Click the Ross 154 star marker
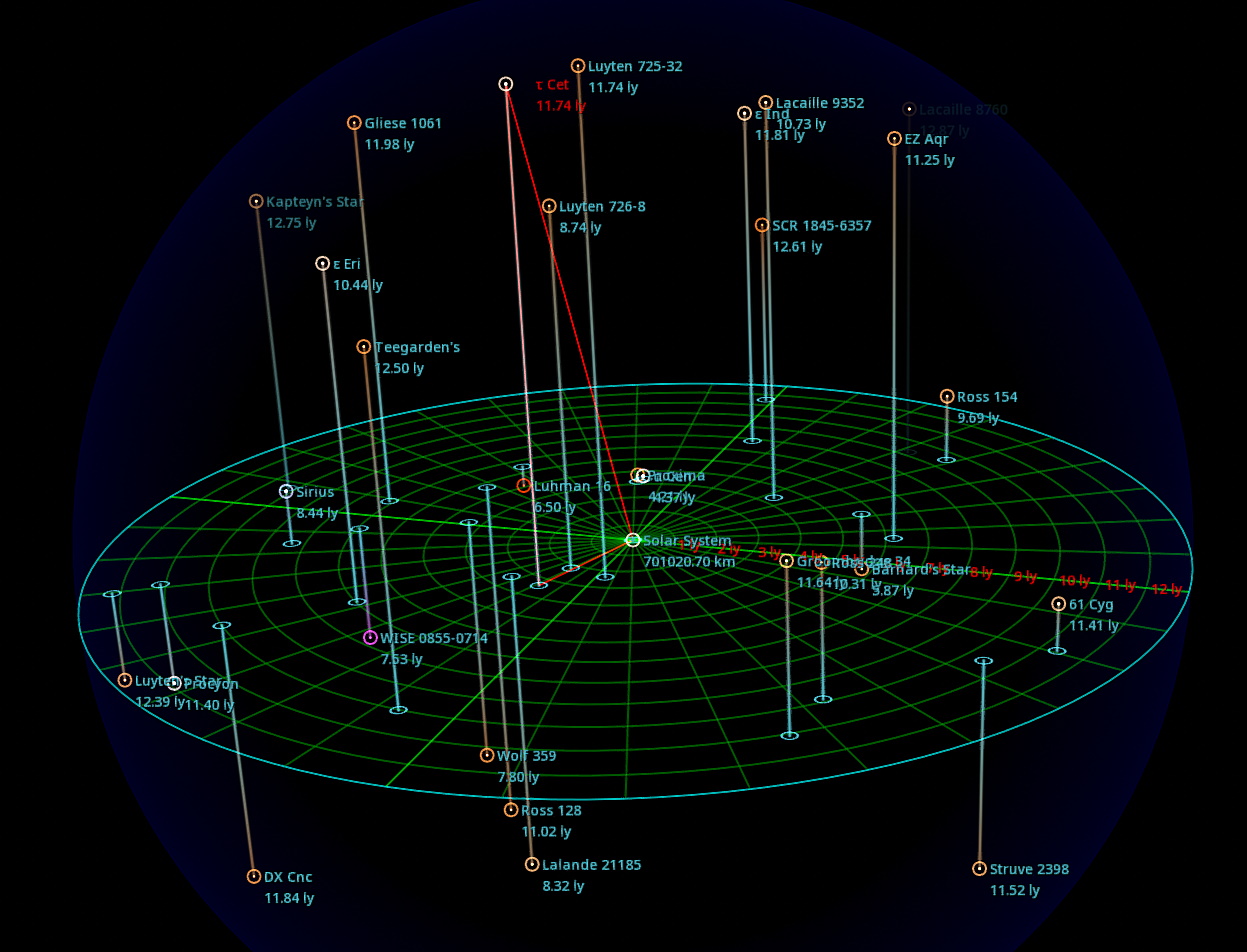The height and width of the screenshot is (952, 1247). point(947,397)
